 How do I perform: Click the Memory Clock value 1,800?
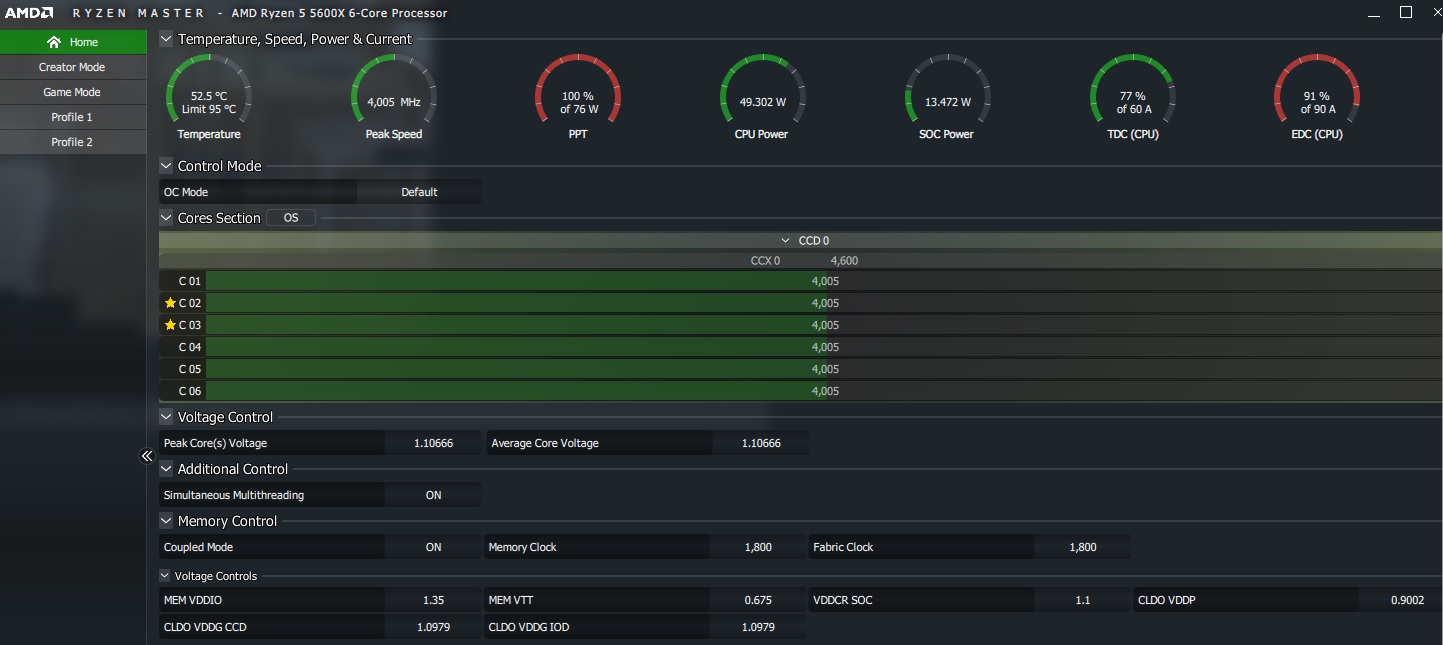click(x=758, y=547)
